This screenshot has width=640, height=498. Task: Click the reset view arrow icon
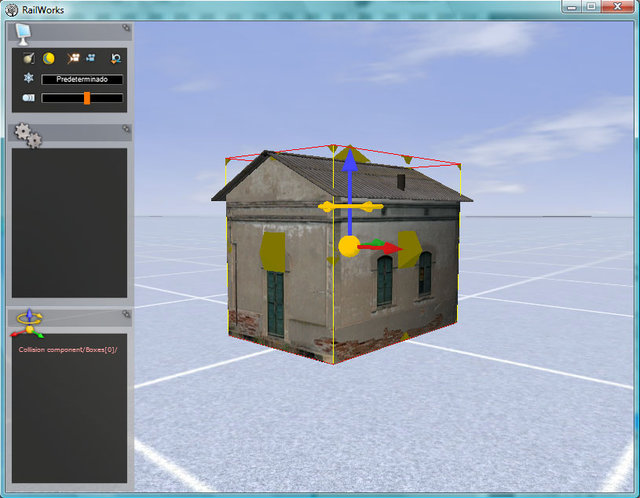[116, 59]
